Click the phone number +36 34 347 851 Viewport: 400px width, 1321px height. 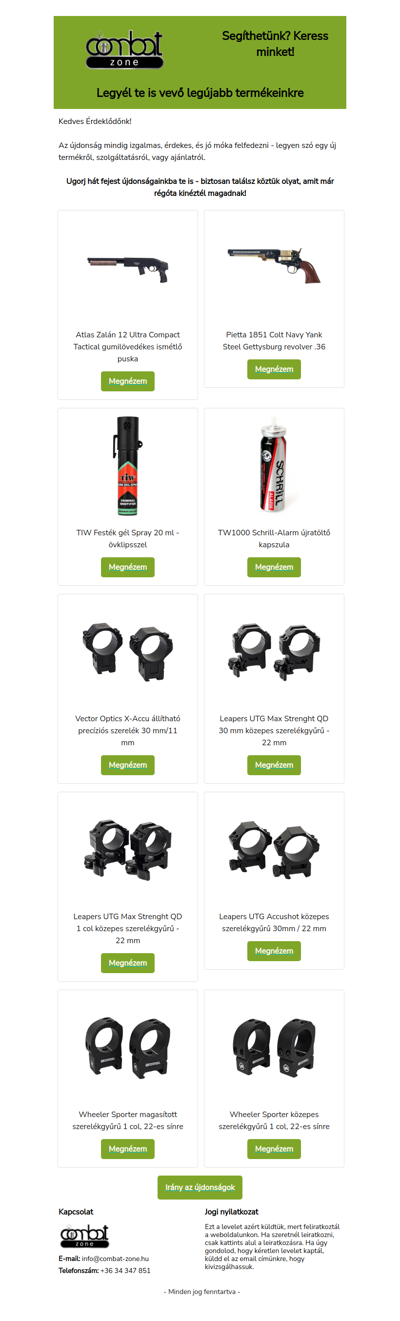coord(126,1270)
